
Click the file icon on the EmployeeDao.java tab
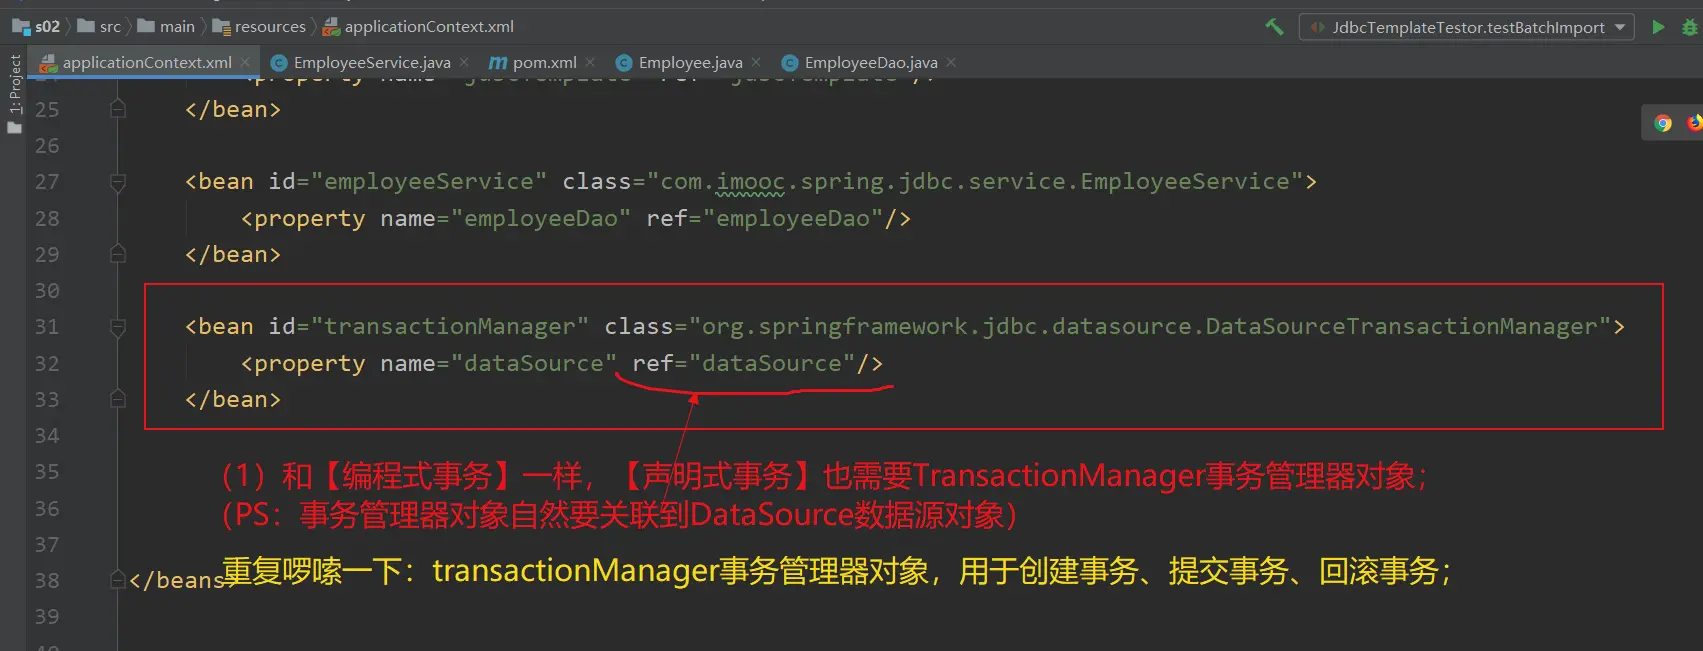coord(790,63)
